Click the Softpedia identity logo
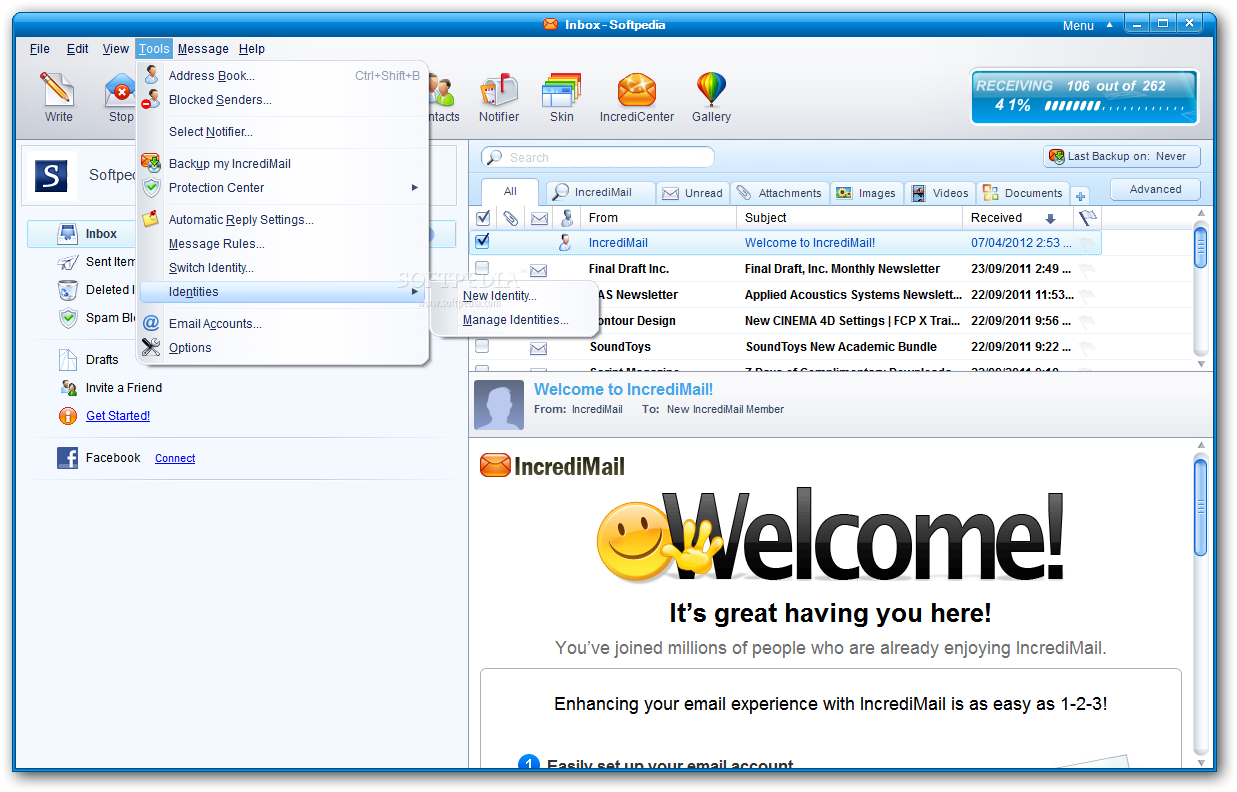Viewport: 1237px width, 792px height. tap(51, 175)
